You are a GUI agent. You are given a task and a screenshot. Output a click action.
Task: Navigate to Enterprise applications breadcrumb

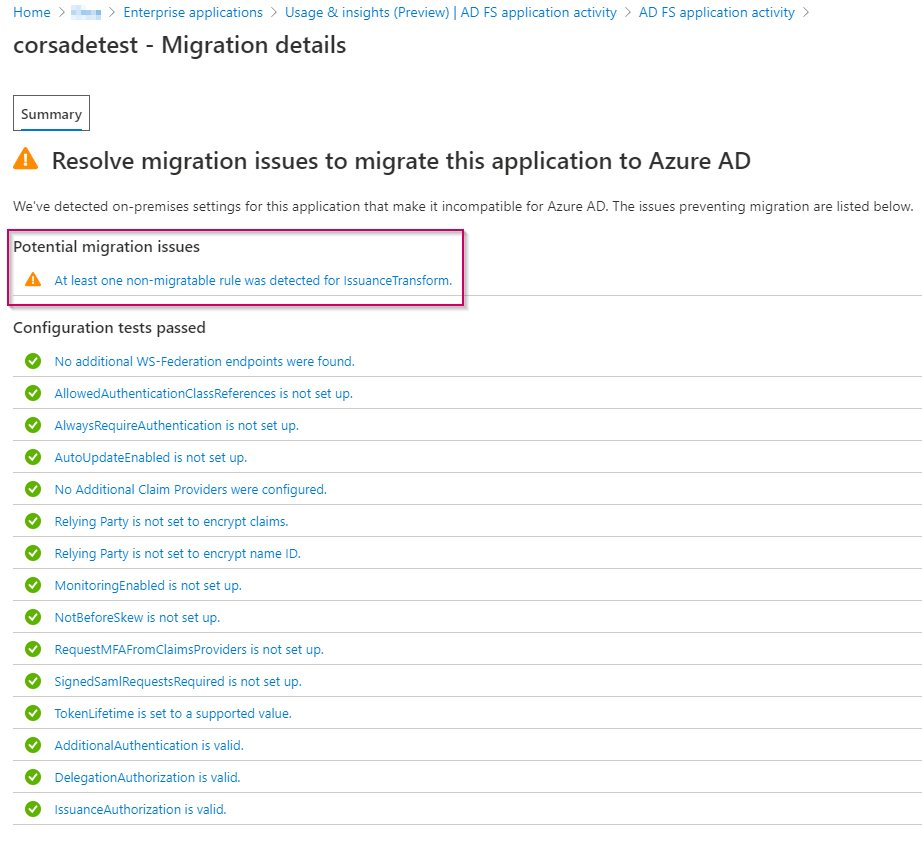(192, 13)
